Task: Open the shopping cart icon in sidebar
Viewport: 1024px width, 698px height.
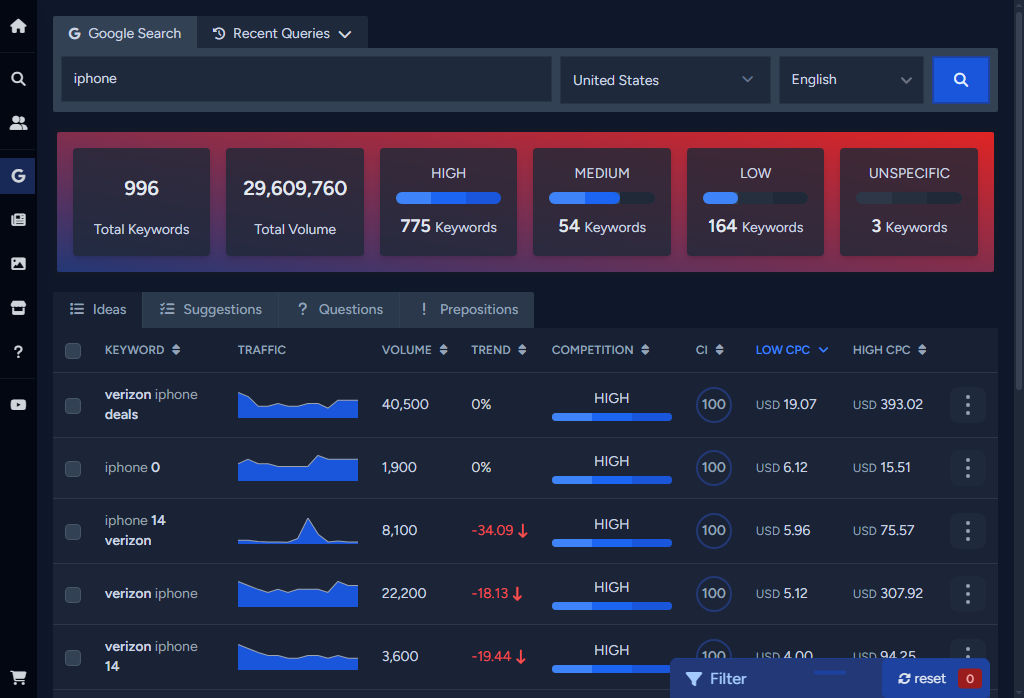Action: [x=18, y=678]
